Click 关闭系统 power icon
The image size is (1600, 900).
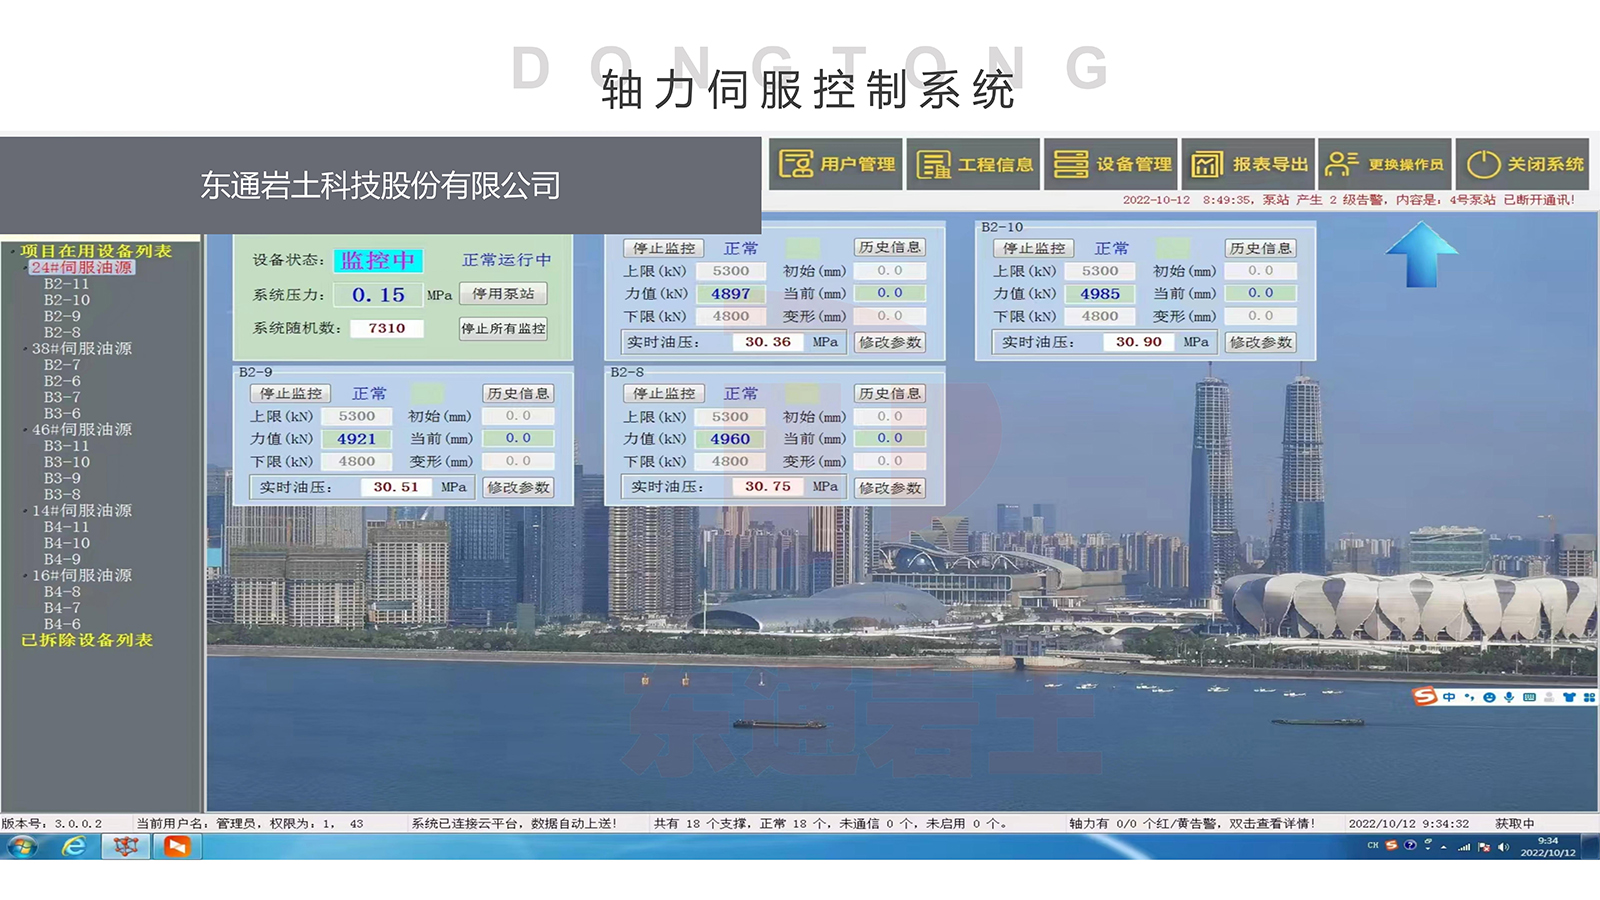coord(1483,164)
